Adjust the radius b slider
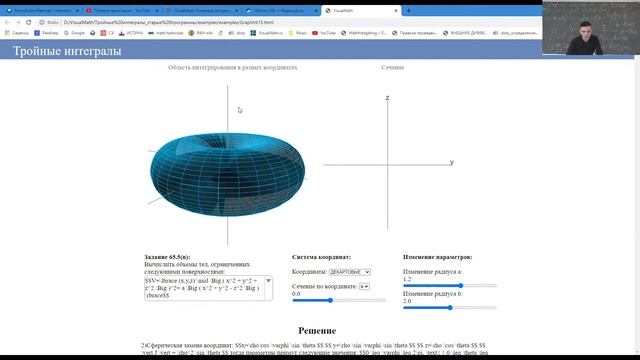 coord(450,308)
